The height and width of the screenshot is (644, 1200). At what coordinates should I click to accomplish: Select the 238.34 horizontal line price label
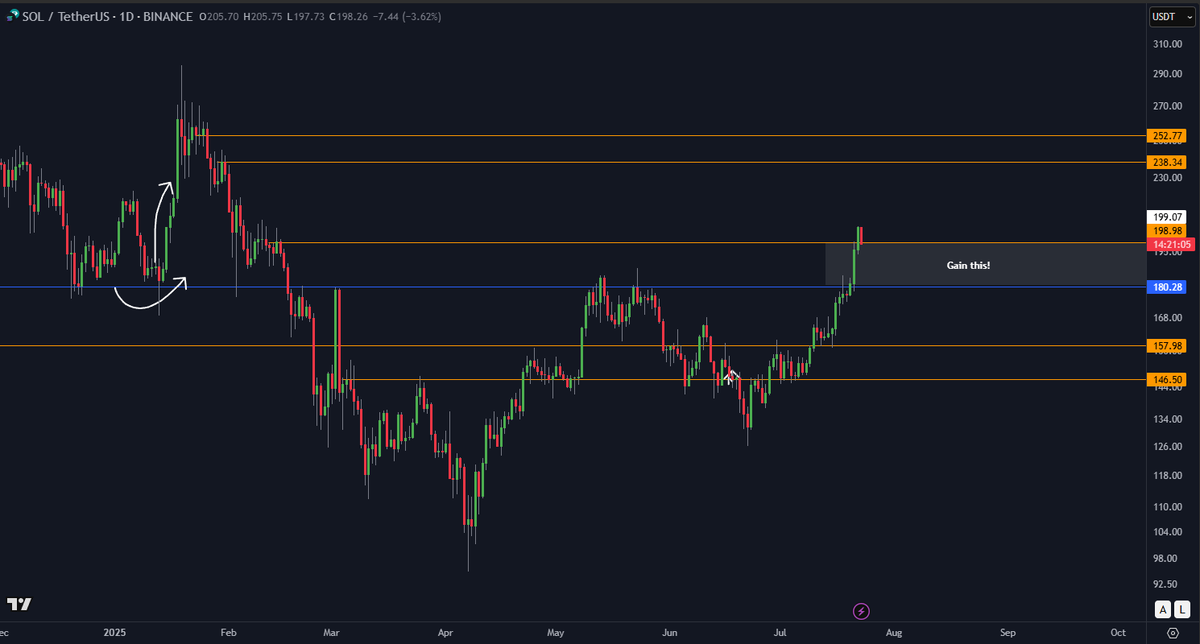click(x=1167, y=162)
